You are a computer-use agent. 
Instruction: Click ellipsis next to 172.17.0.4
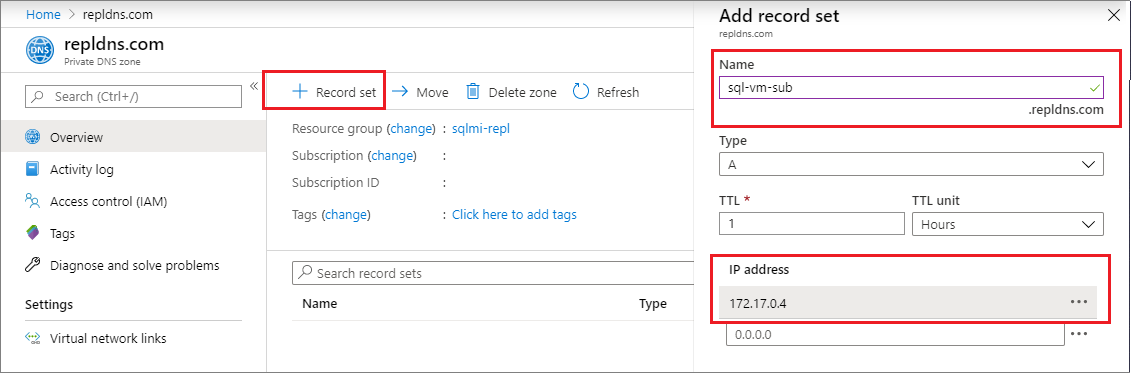(1079, 302)
